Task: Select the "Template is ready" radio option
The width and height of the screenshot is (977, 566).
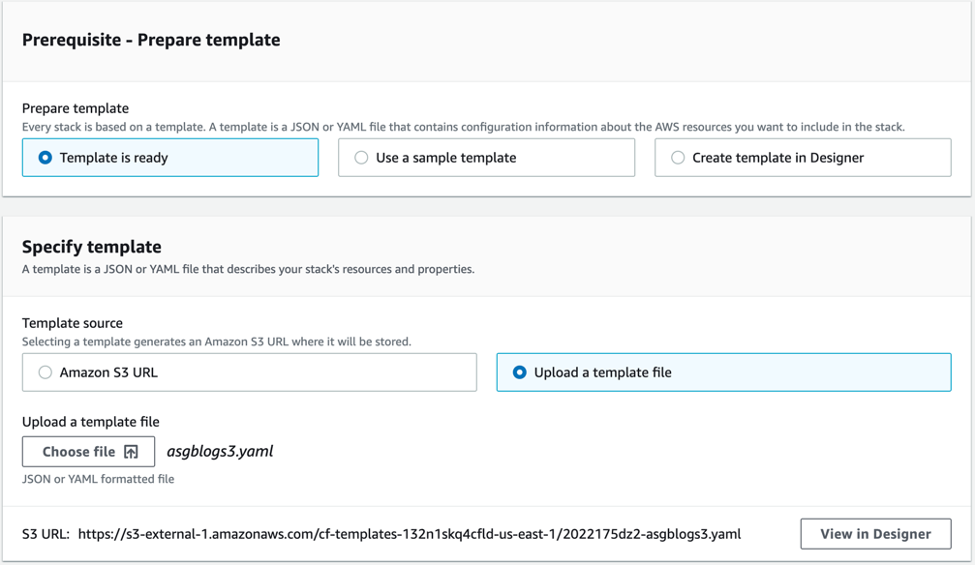Action: coord(44,158)
